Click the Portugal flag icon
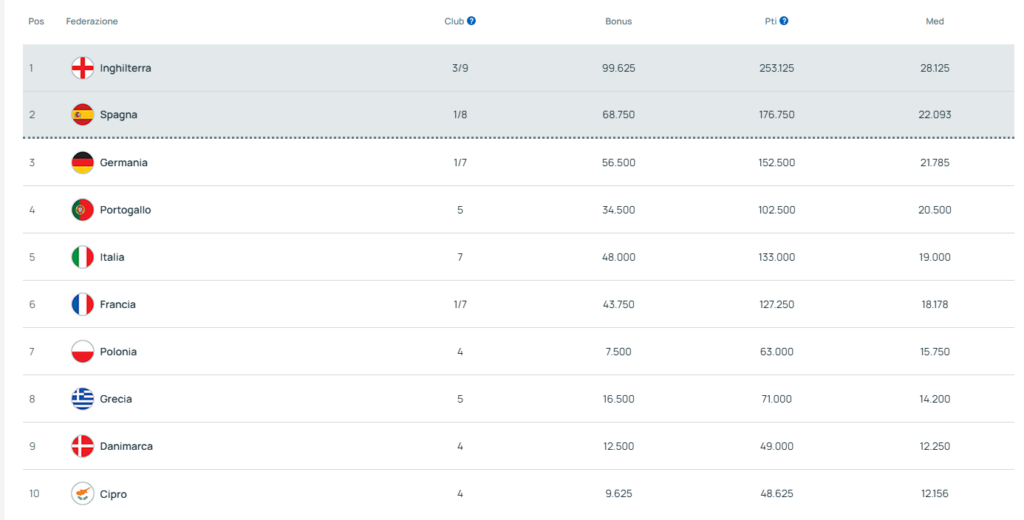 point(82,210)
